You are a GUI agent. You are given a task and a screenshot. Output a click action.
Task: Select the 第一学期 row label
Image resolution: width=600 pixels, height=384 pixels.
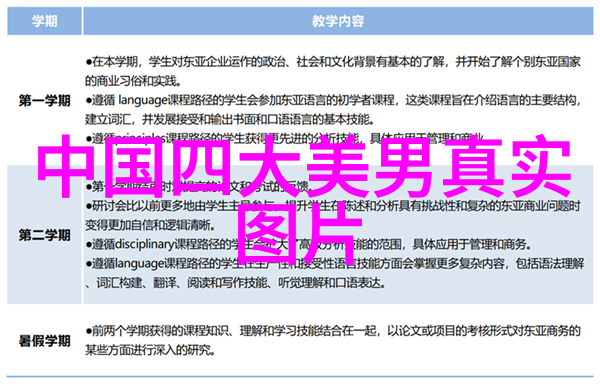45,101
